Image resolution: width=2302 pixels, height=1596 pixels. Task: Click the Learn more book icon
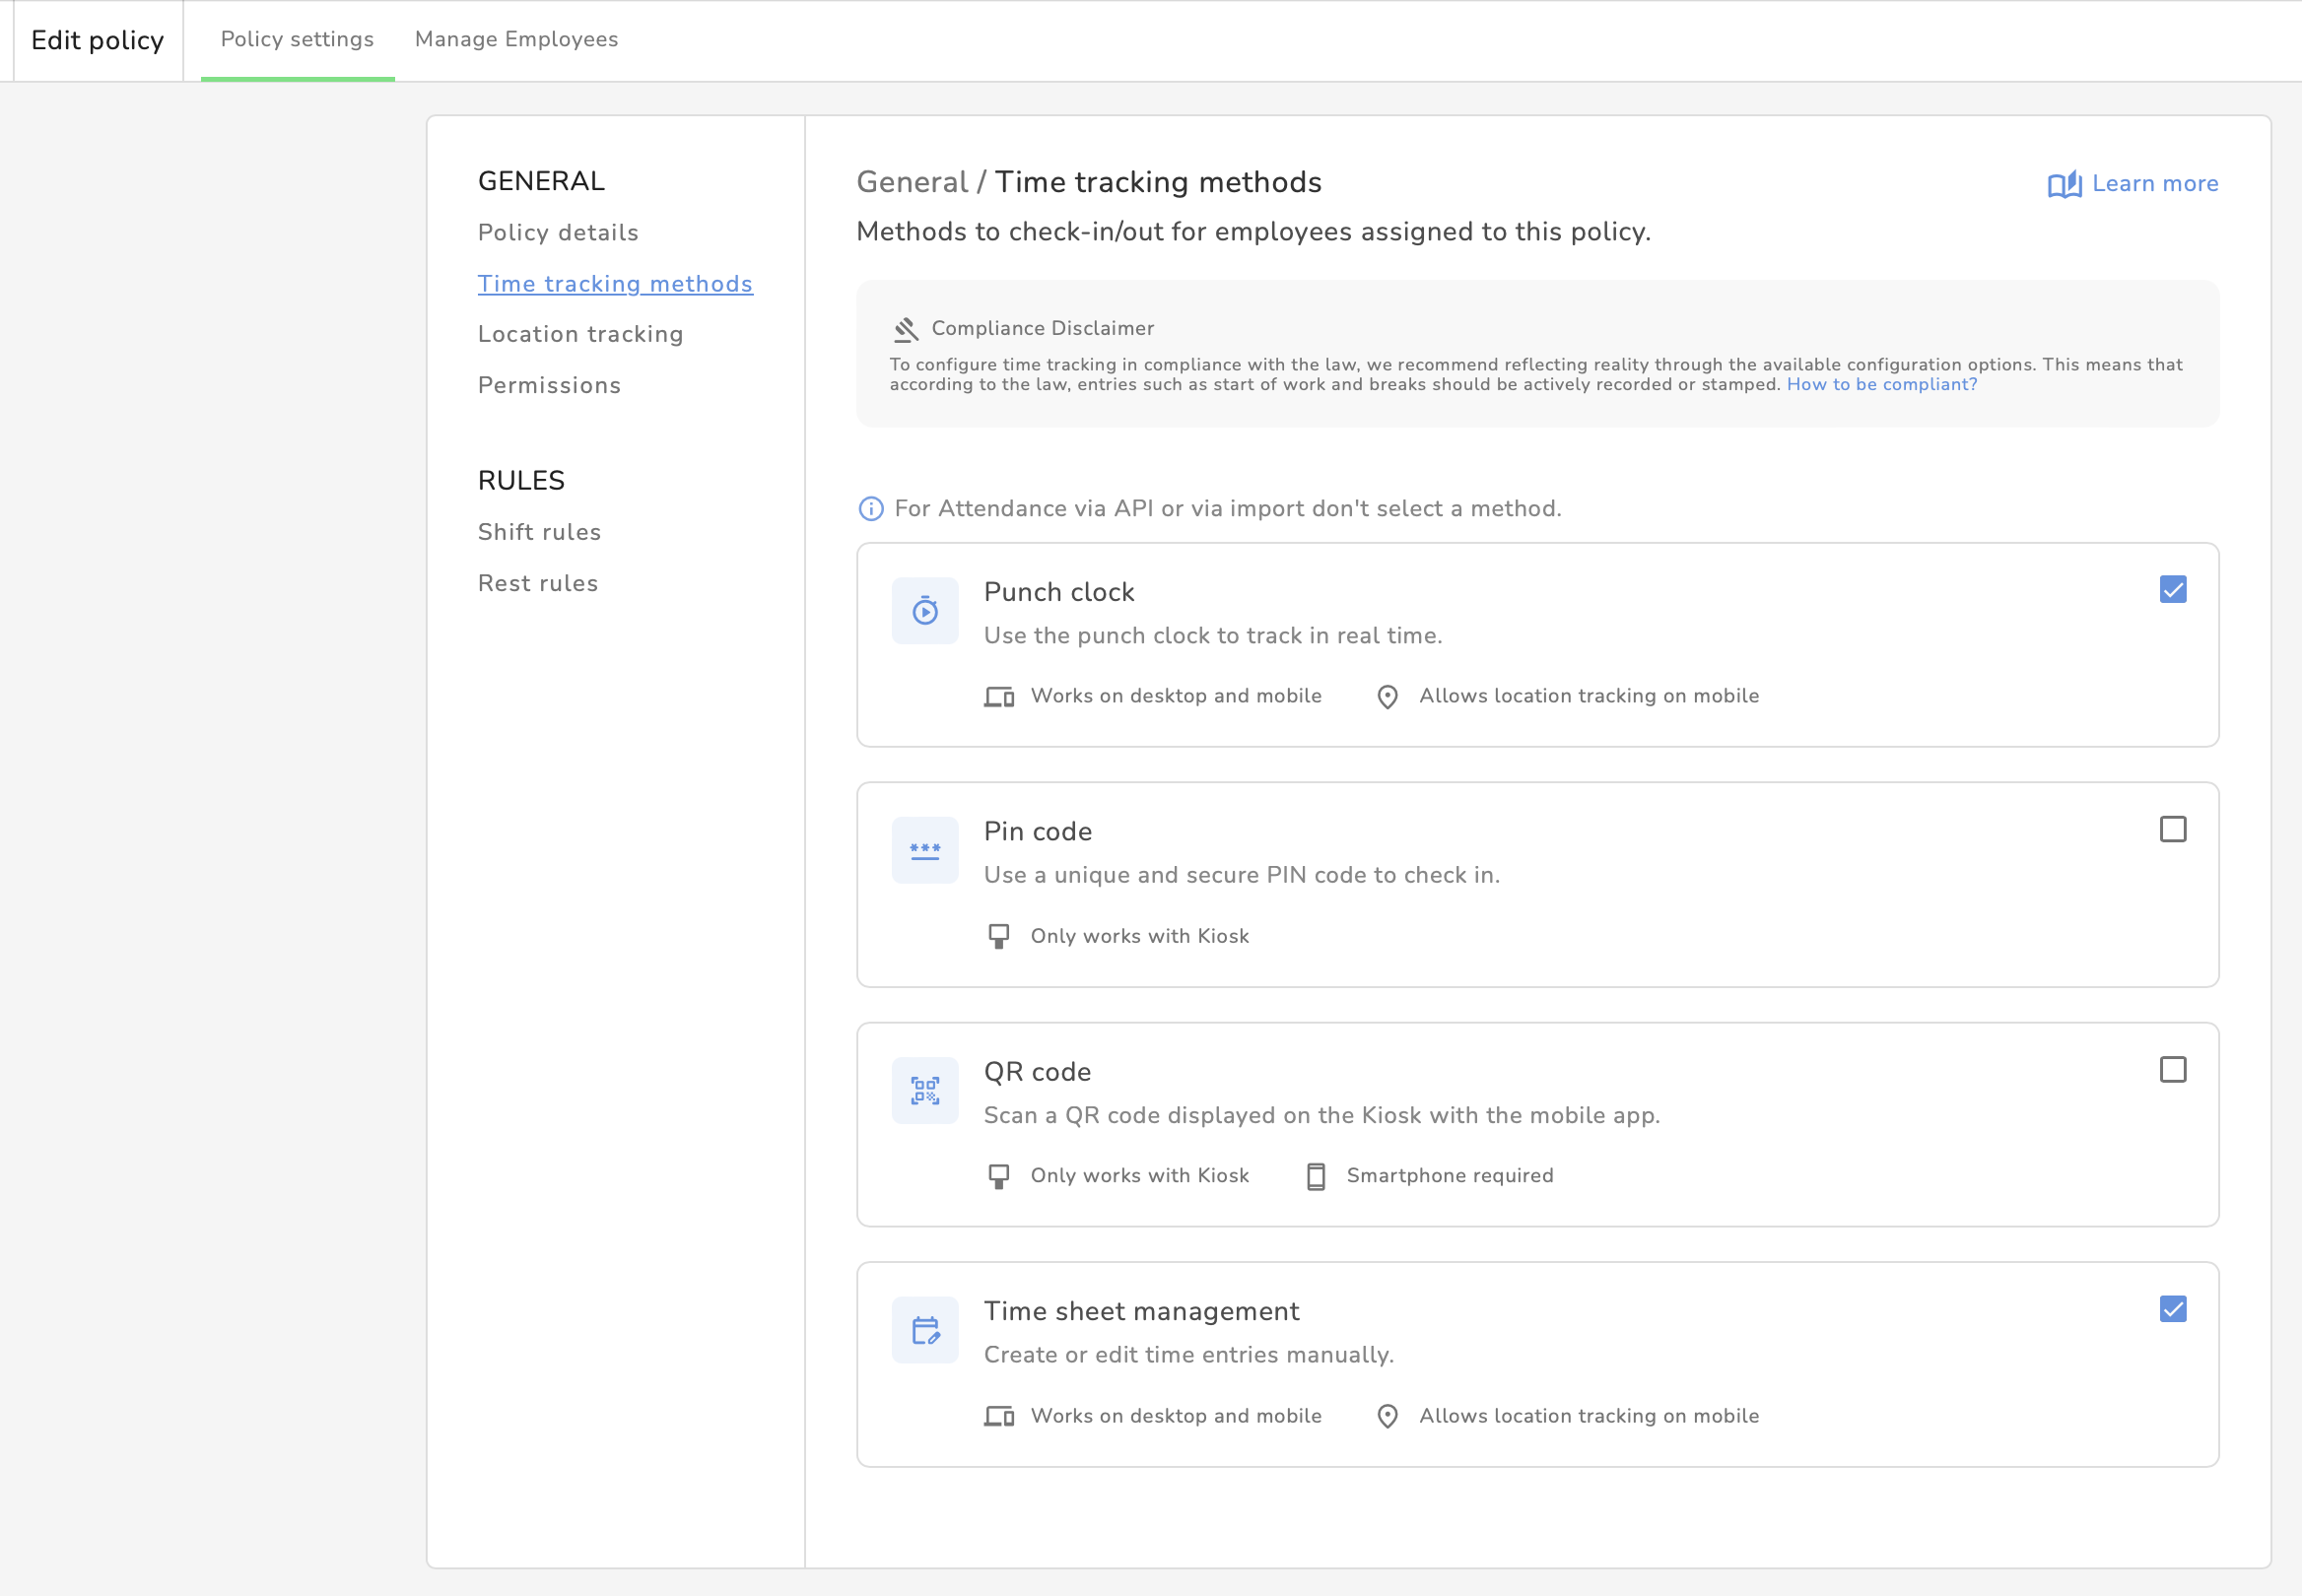click(2064, 184)
